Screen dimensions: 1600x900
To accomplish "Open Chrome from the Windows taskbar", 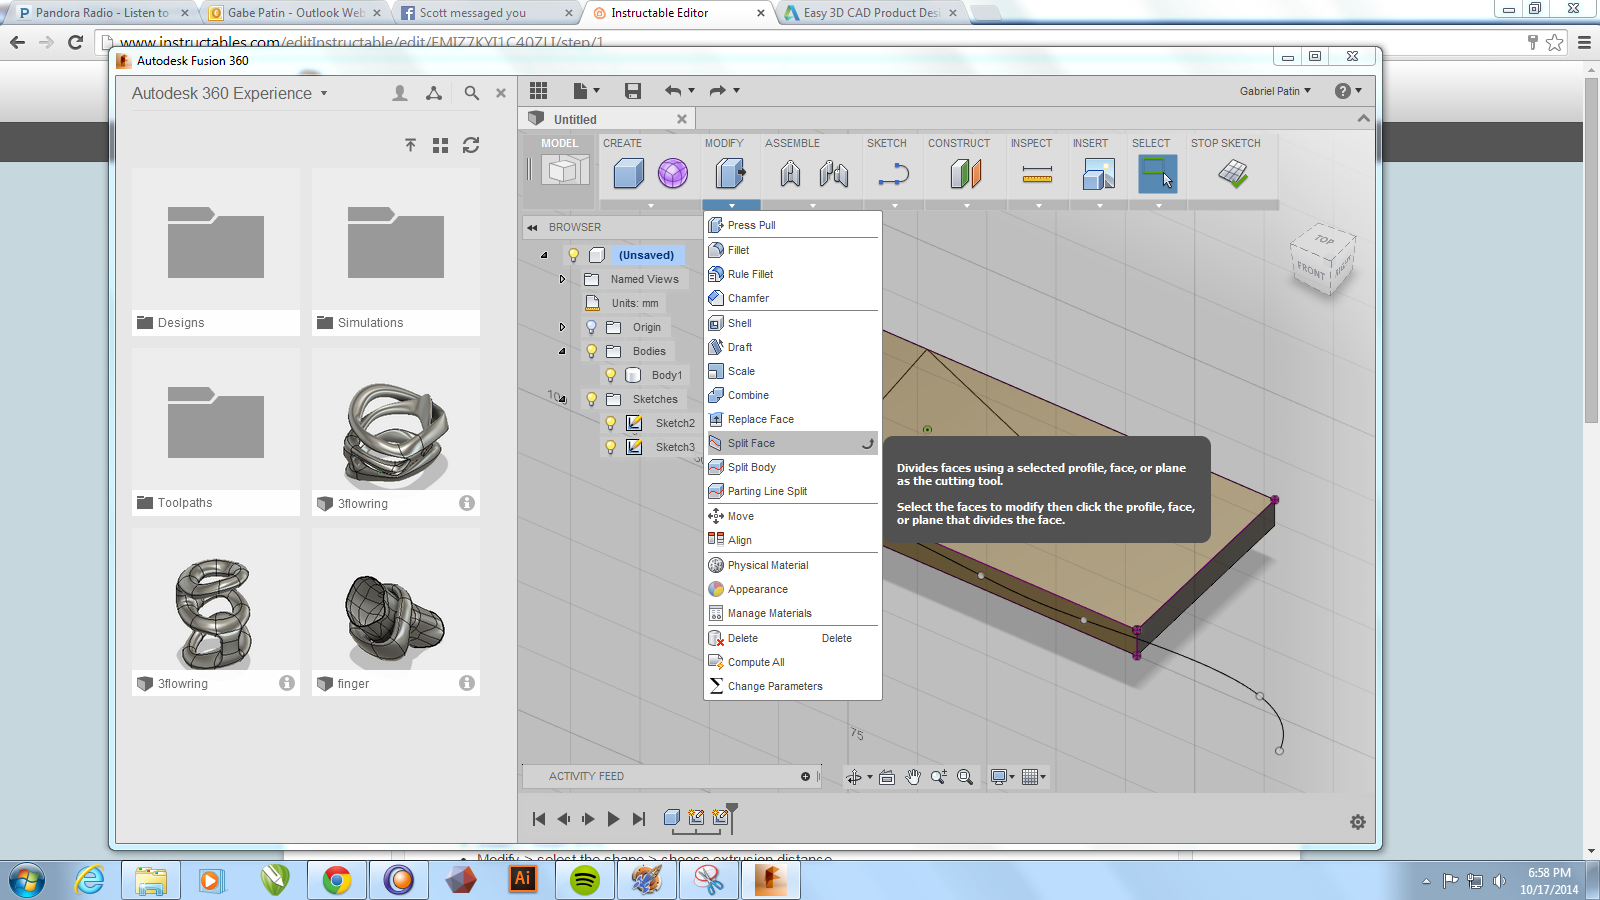I will [336, 880].
